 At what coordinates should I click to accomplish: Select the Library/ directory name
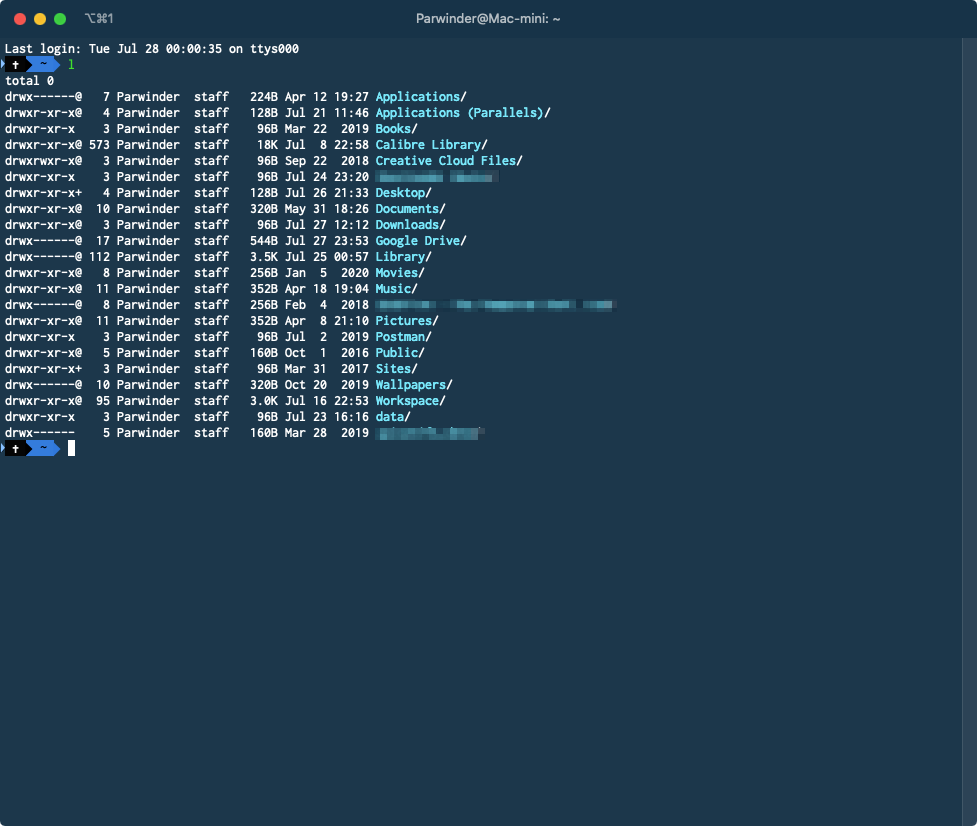tap(403, 257)
